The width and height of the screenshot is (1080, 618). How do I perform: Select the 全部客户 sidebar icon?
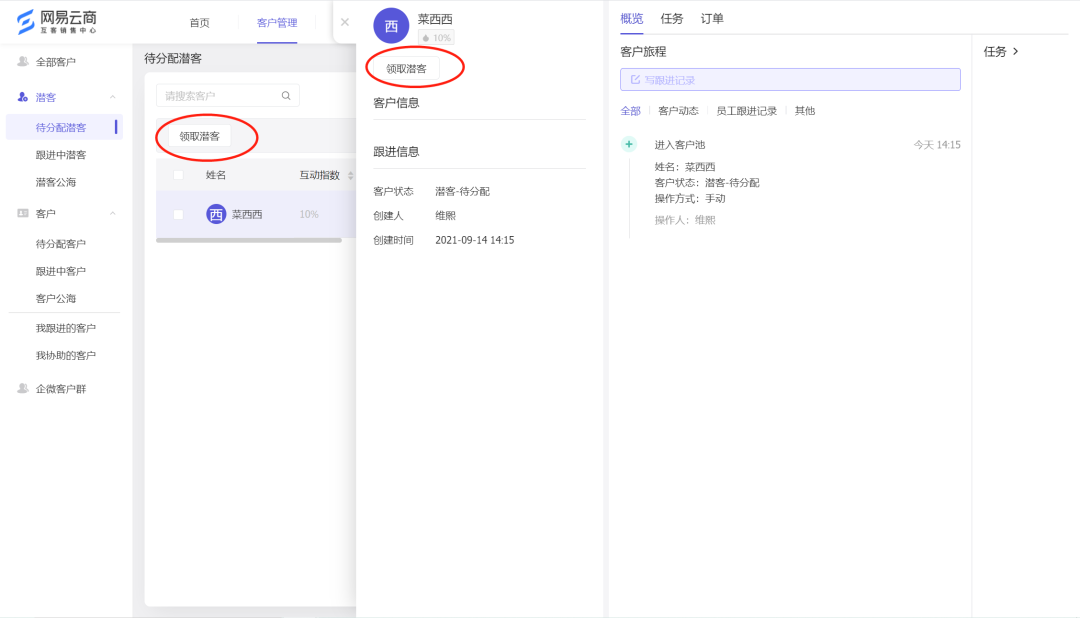point(22,61)
